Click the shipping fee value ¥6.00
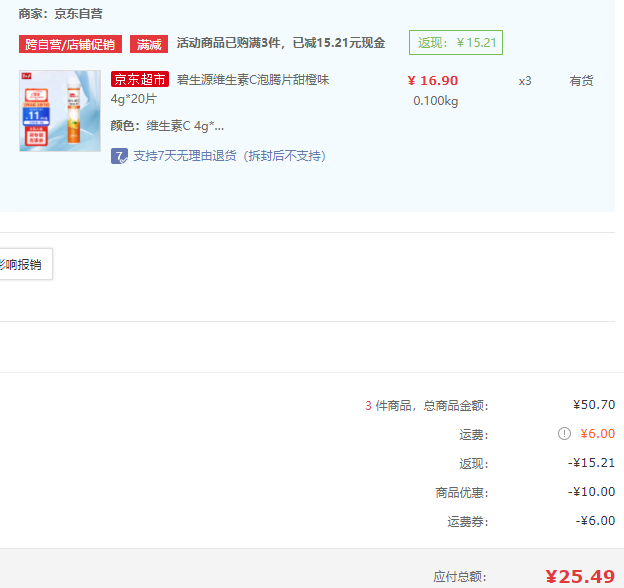 point(597,434)
